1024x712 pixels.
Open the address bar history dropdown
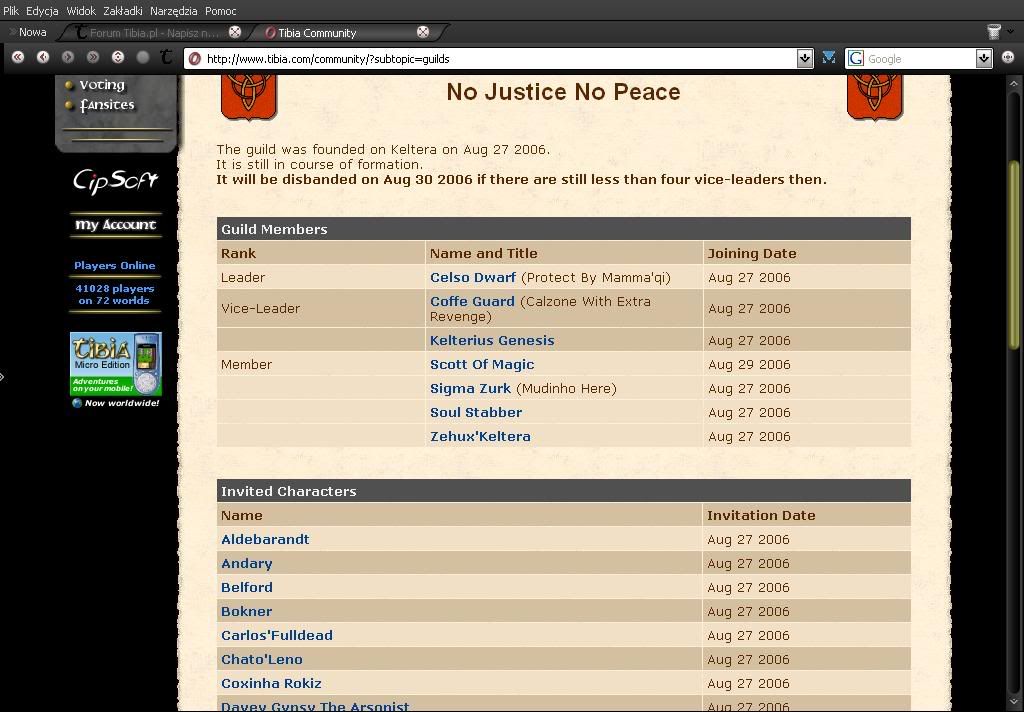point(805,59)
